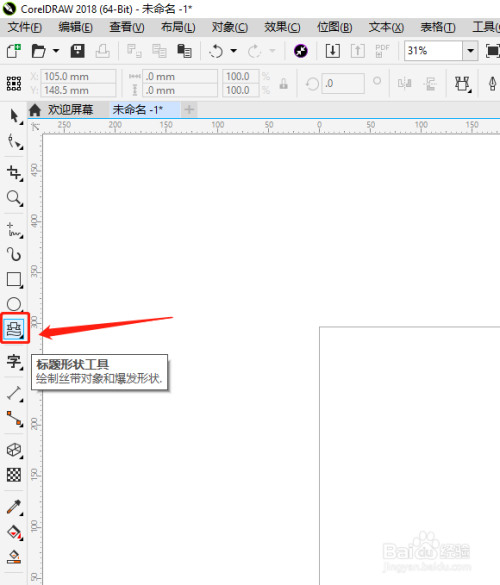Image resolution: width=500 pixels, height=585 pixels.
Task: Open the Open-file dropdown arrow
Action: pos(56,51)
